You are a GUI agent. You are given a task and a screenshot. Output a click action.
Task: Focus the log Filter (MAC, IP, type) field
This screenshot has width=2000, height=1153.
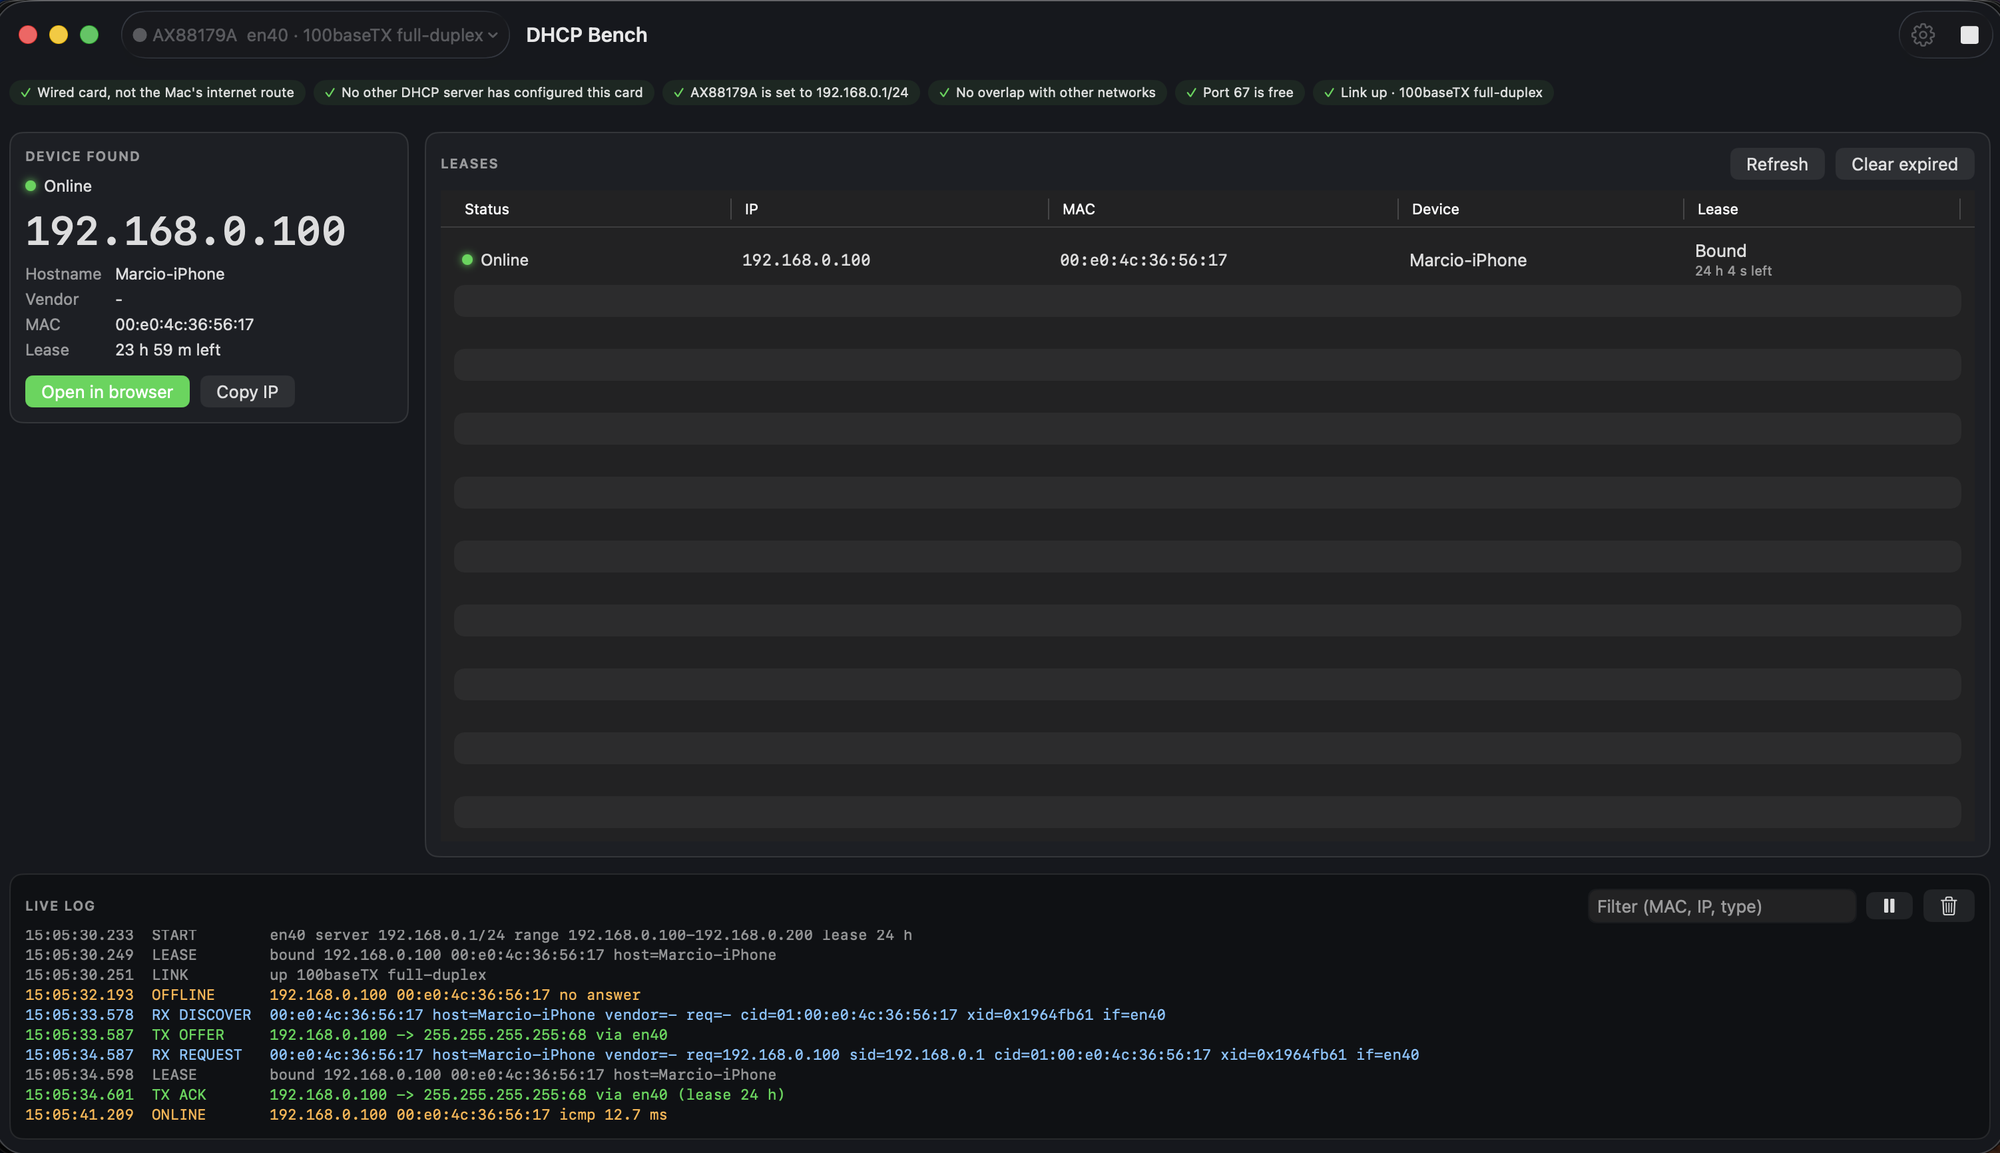click(x=1721, y=906)
